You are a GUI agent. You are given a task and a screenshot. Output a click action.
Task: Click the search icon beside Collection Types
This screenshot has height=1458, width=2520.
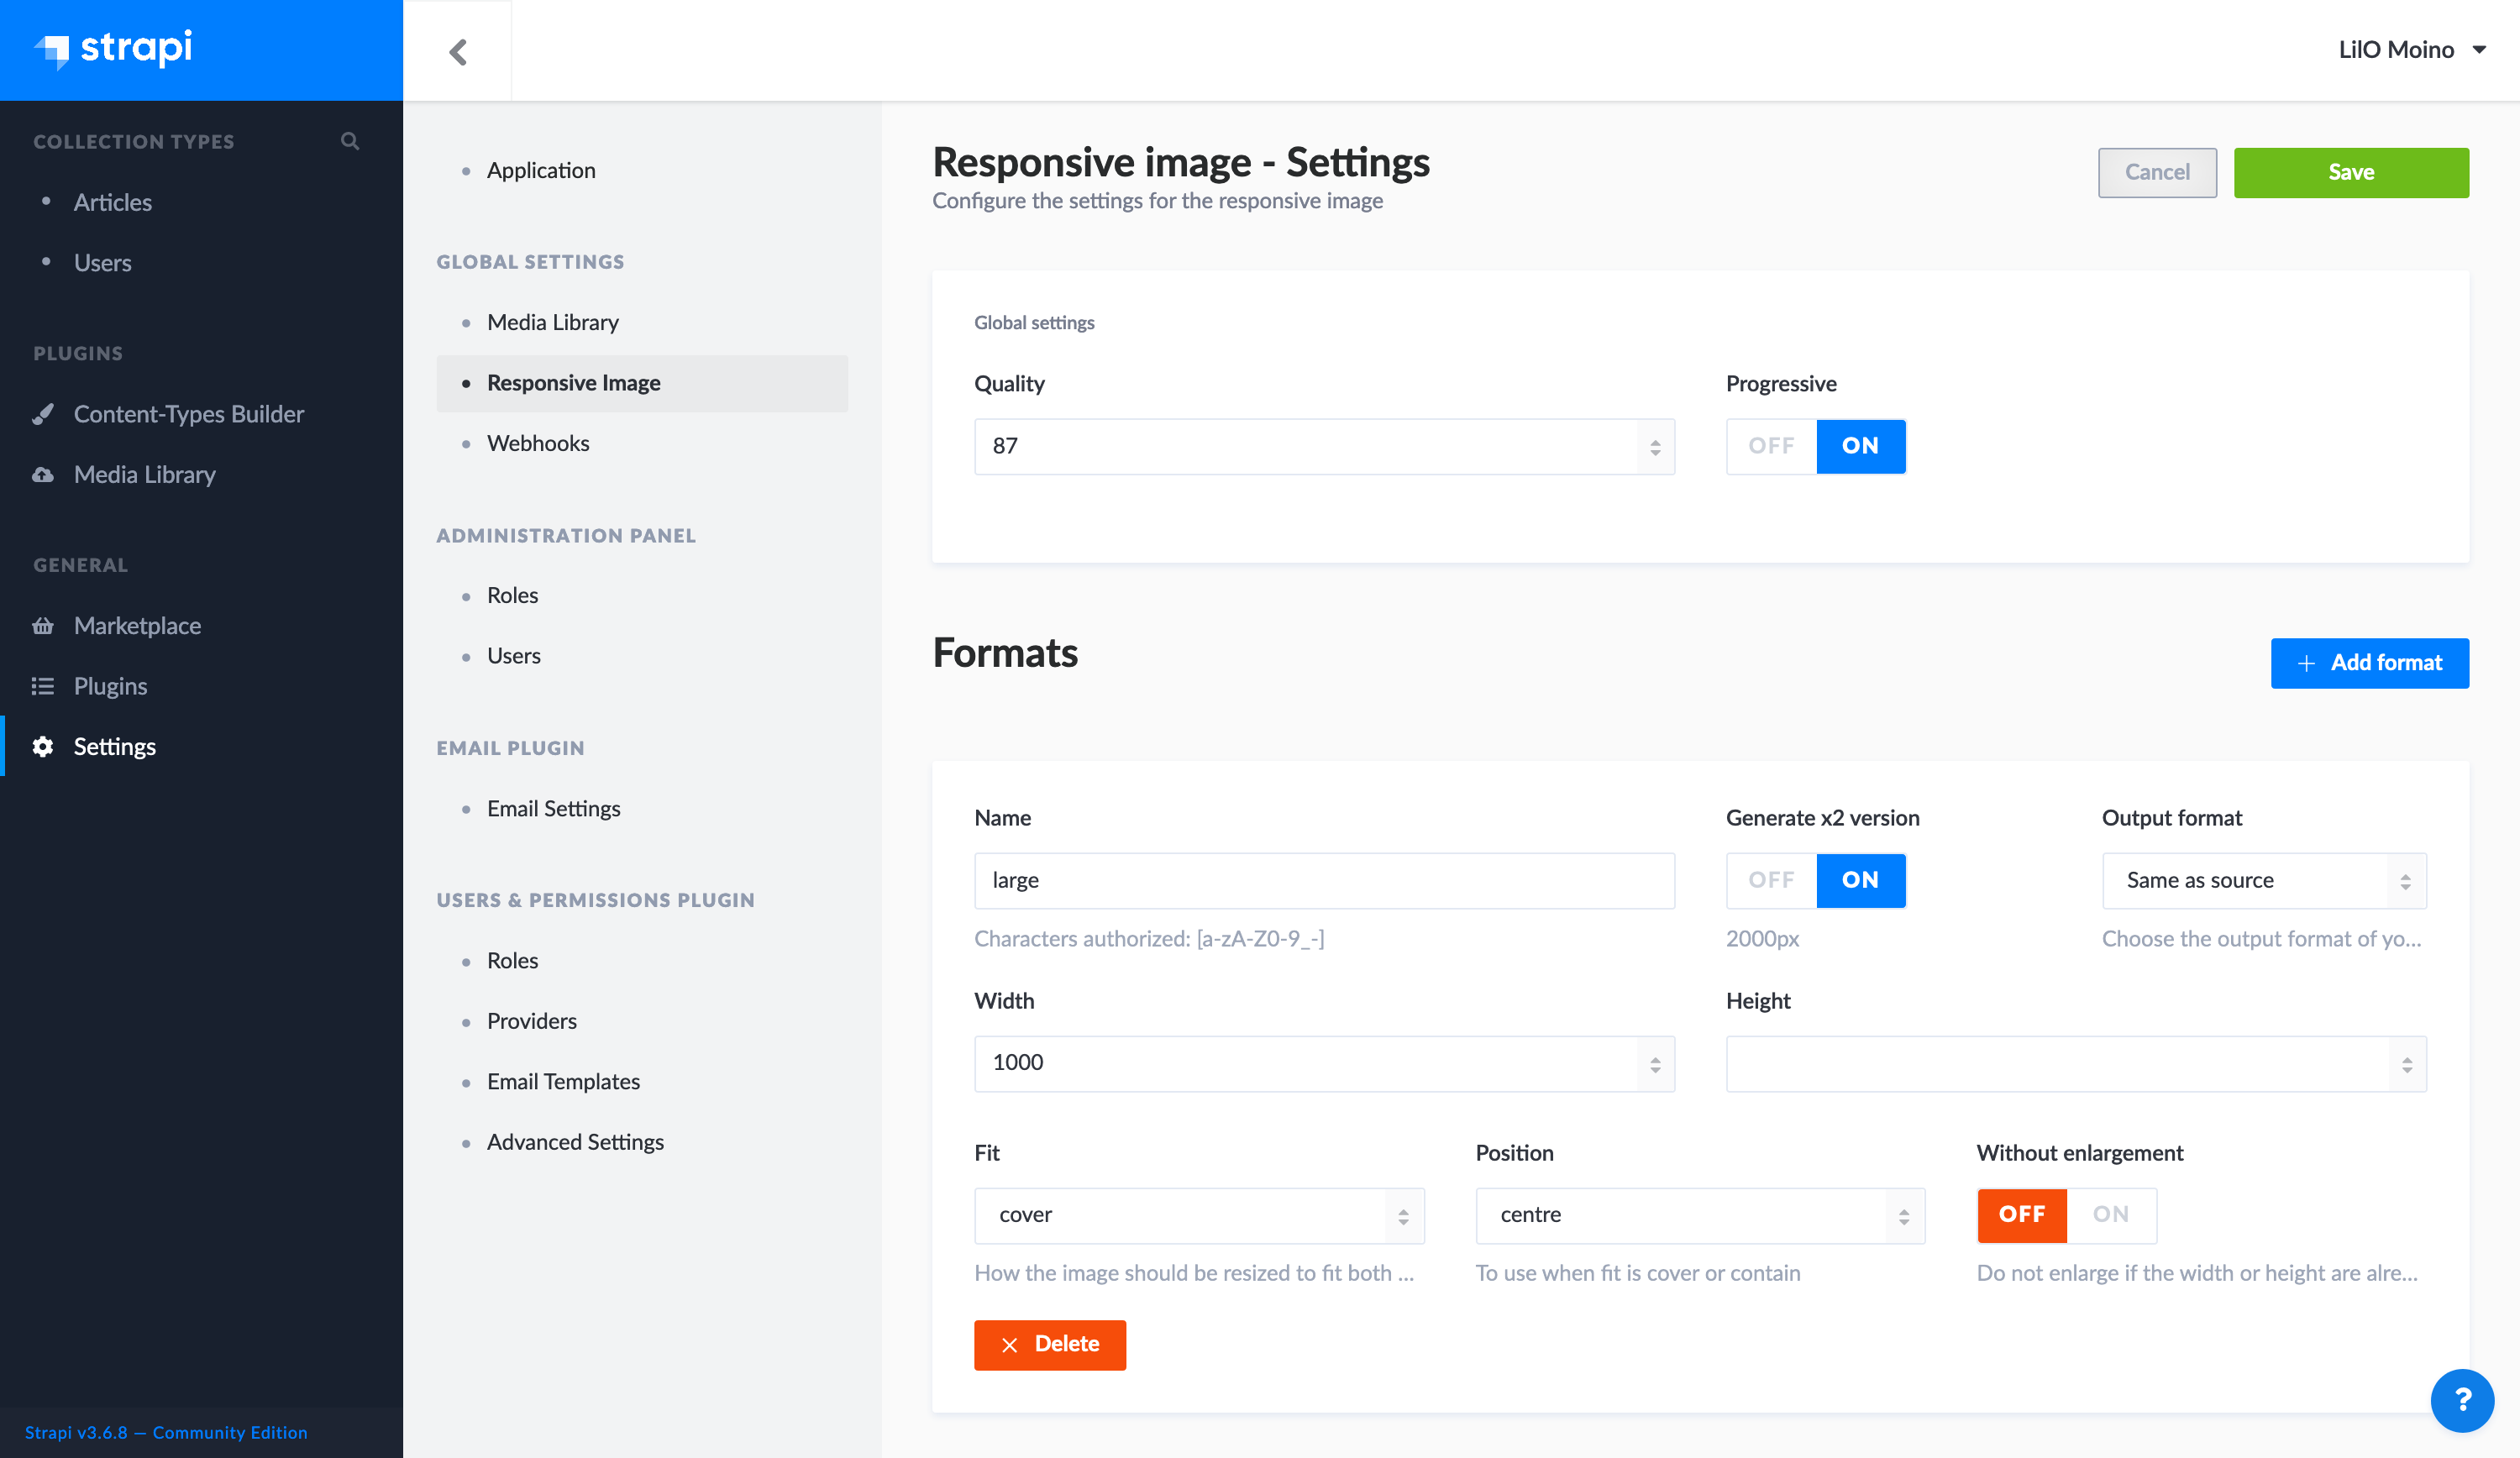[349, 141]
